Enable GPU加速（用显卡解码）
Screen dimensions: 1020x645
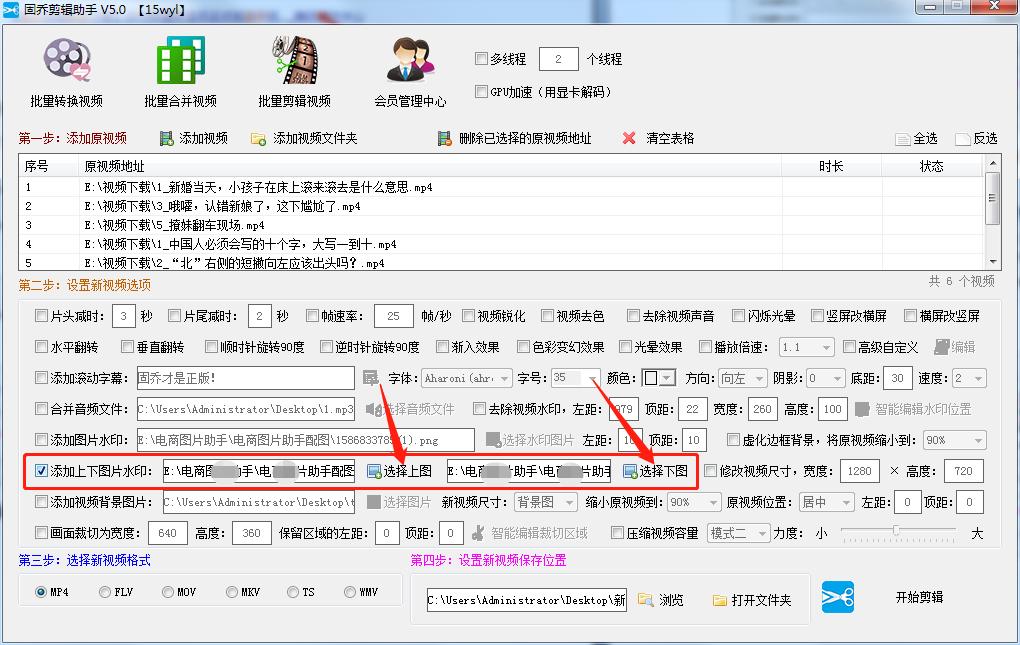tap(481, 91)
